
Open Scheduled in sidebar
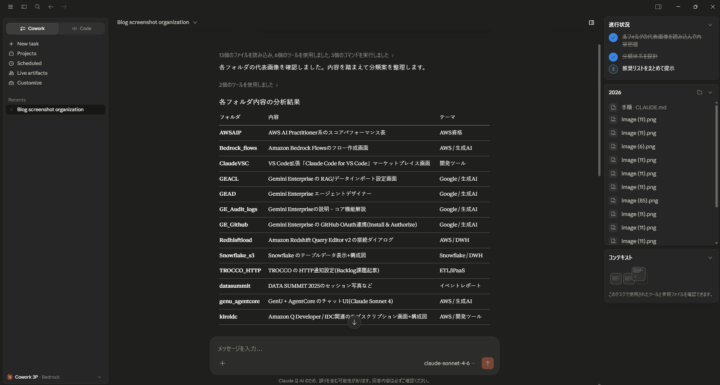click(29, 63)
